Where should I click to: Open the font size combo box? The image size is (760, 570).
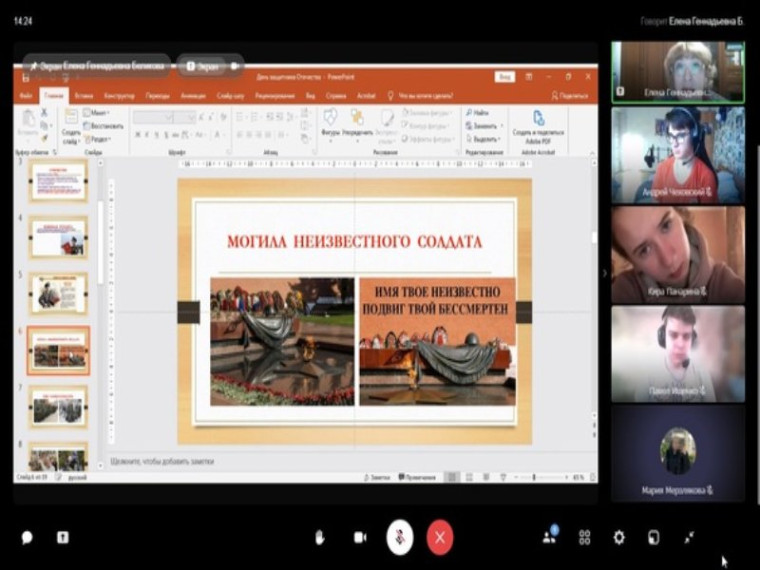pos(185,117)
